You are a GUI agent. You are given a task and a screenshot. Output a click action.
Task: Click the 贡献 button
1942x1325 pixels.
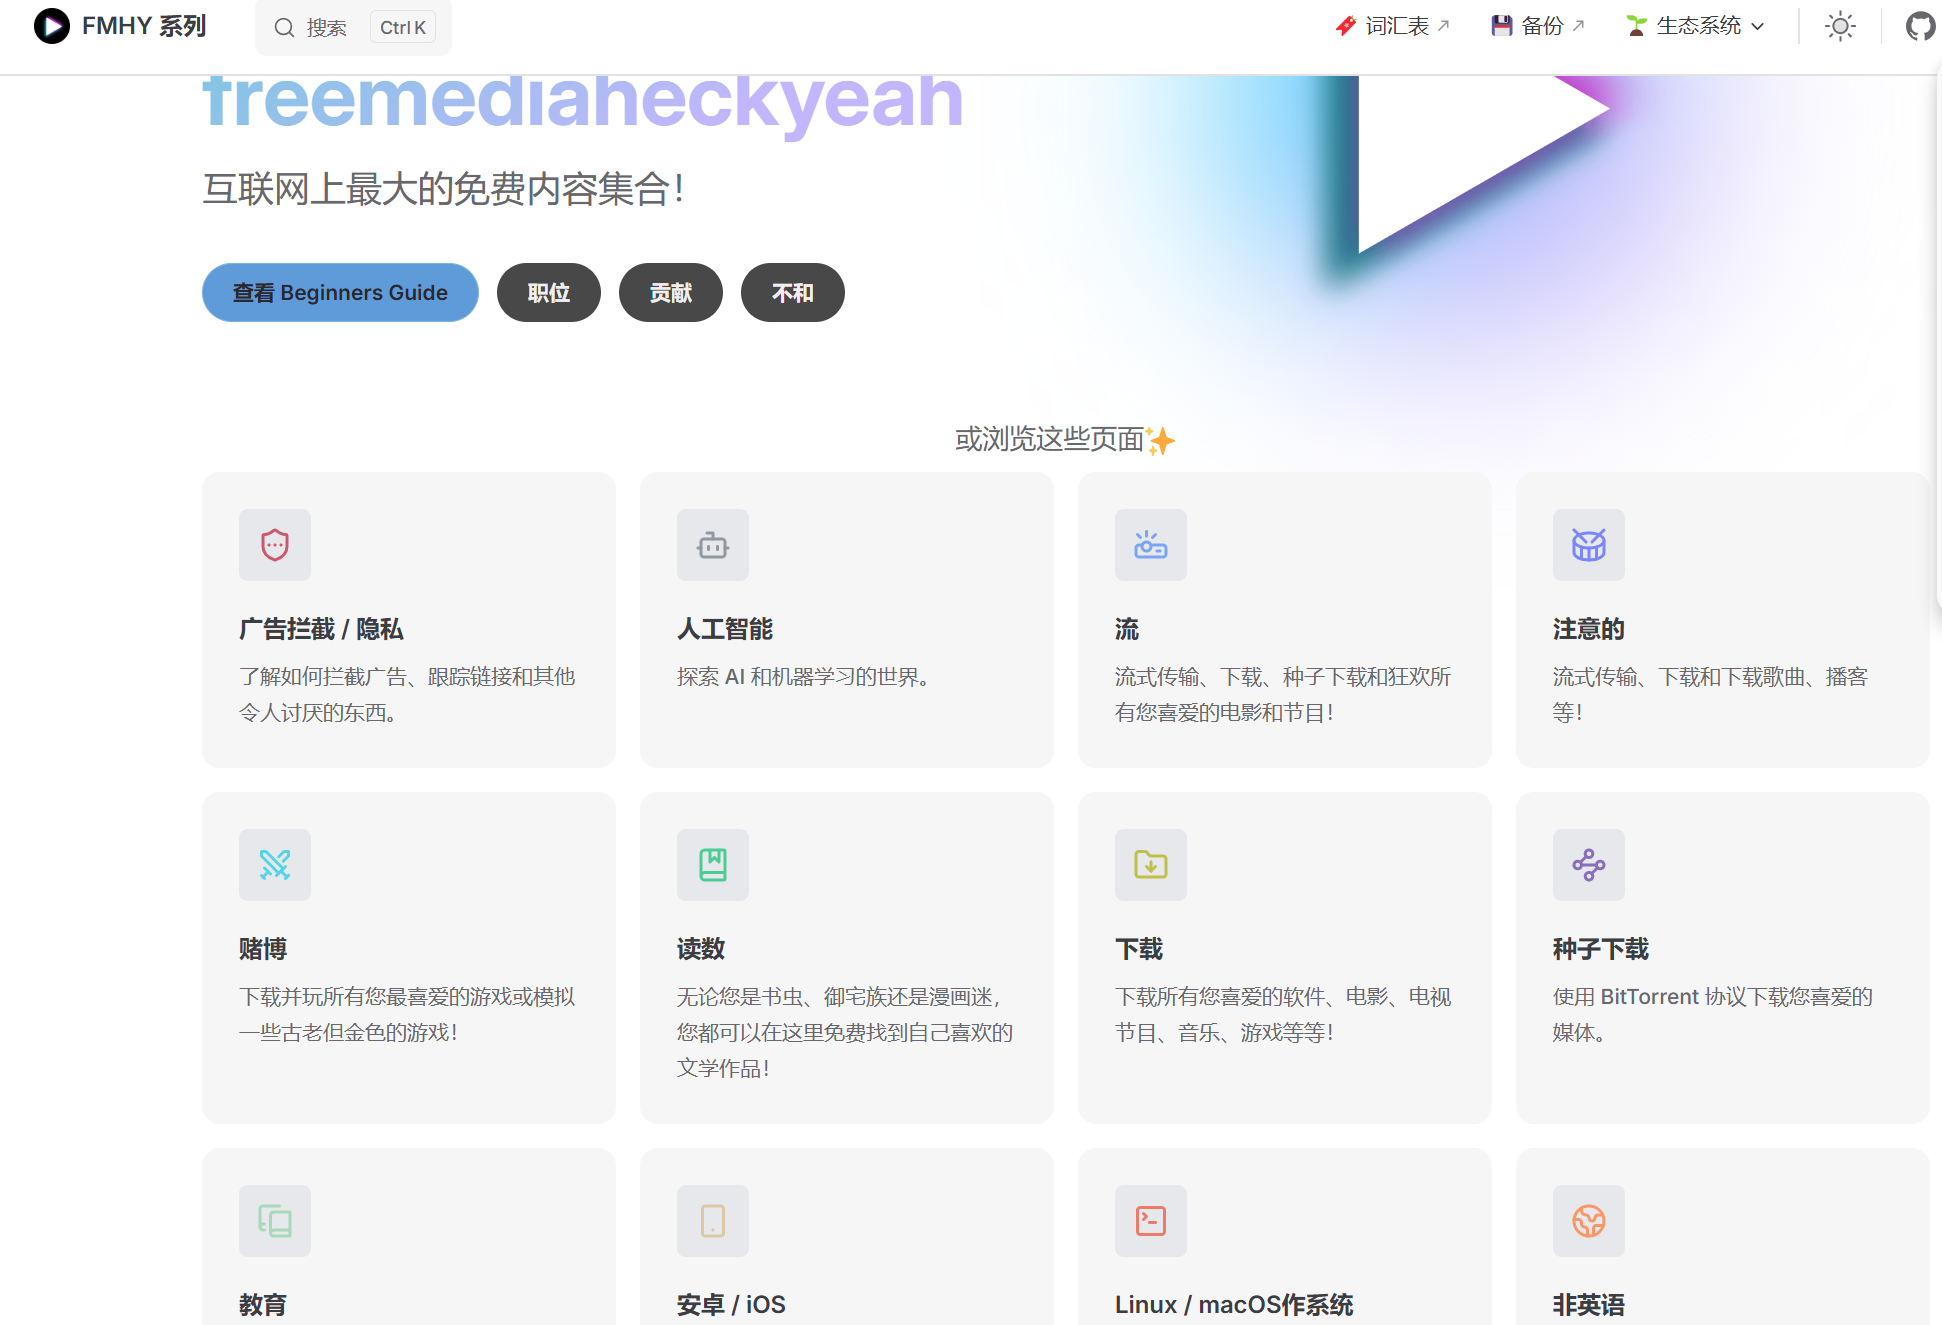point(671,293)
